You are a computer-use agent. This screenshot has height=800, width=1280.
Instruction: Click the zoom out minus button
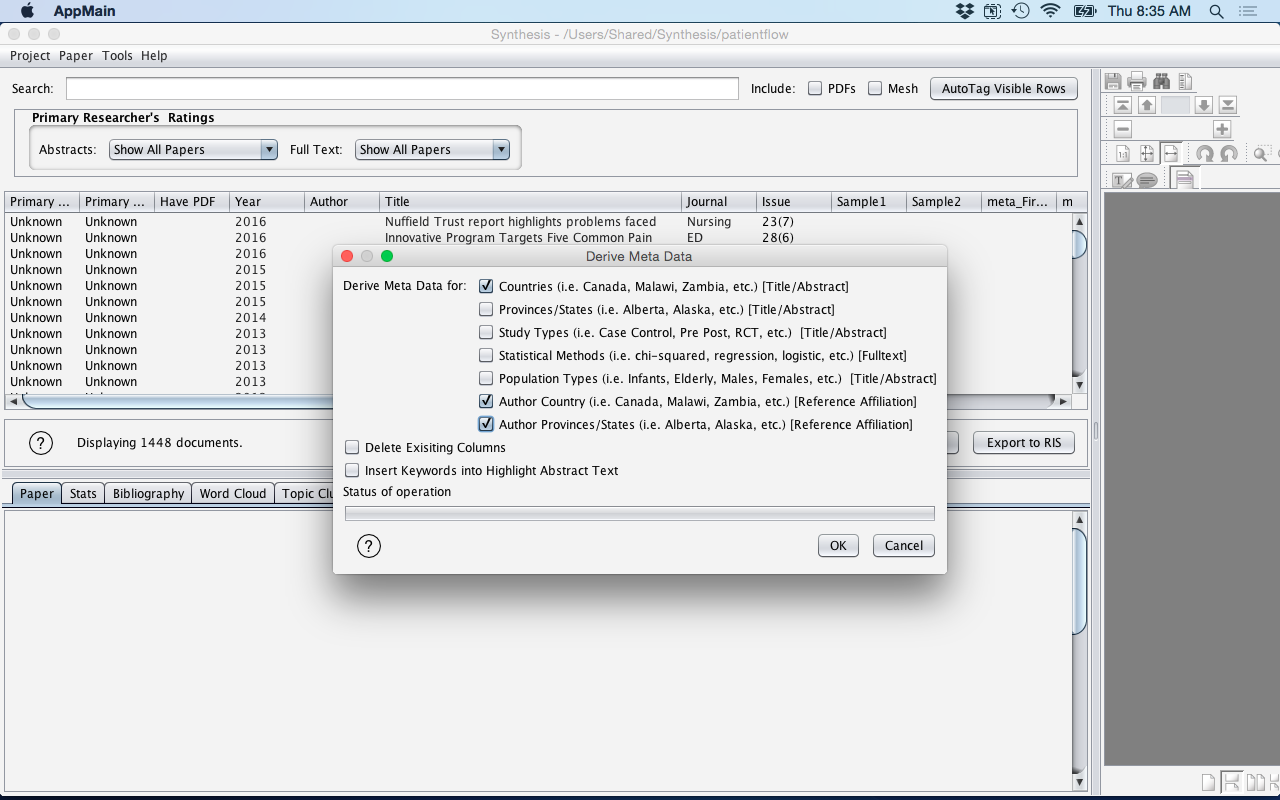pyautogui.click(x=1123, y=129)
